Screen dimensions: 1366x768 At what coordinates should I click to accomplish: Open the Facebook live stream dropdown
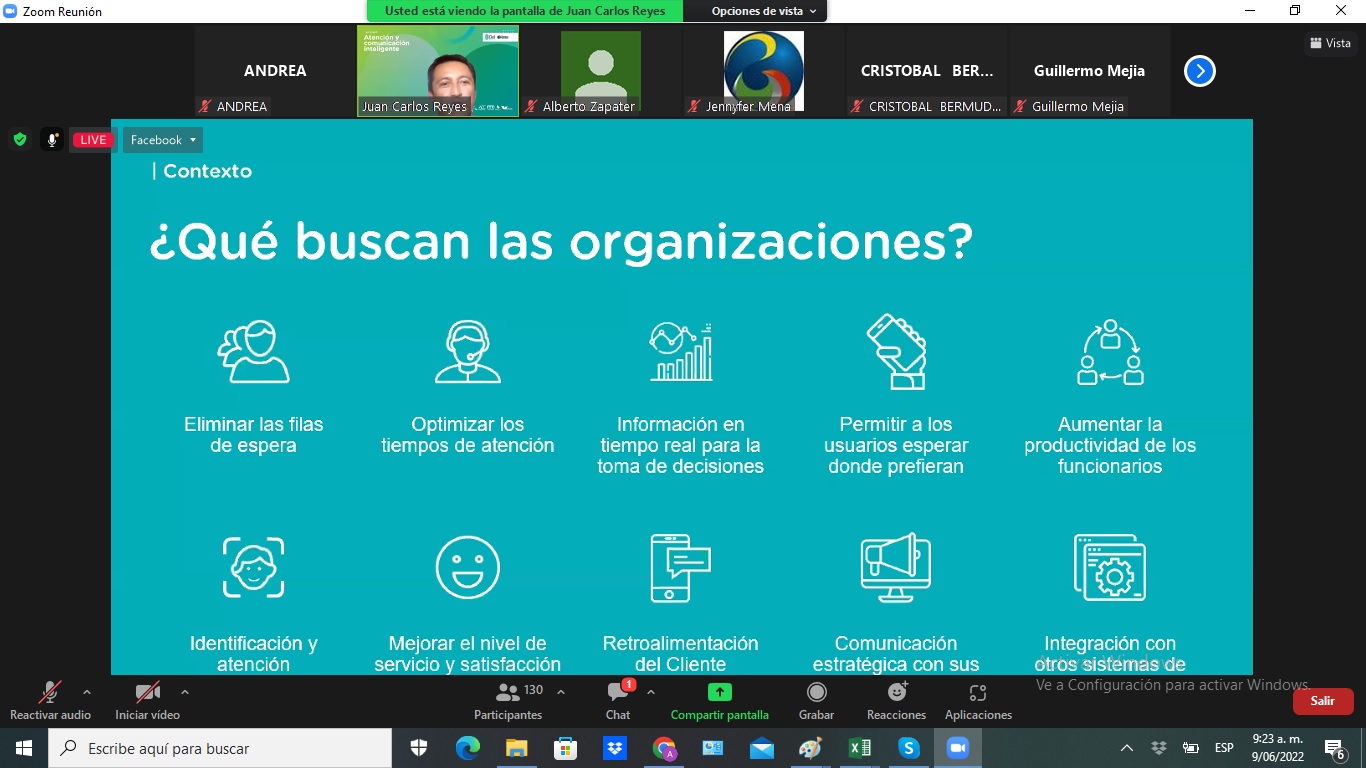[163, 140]
